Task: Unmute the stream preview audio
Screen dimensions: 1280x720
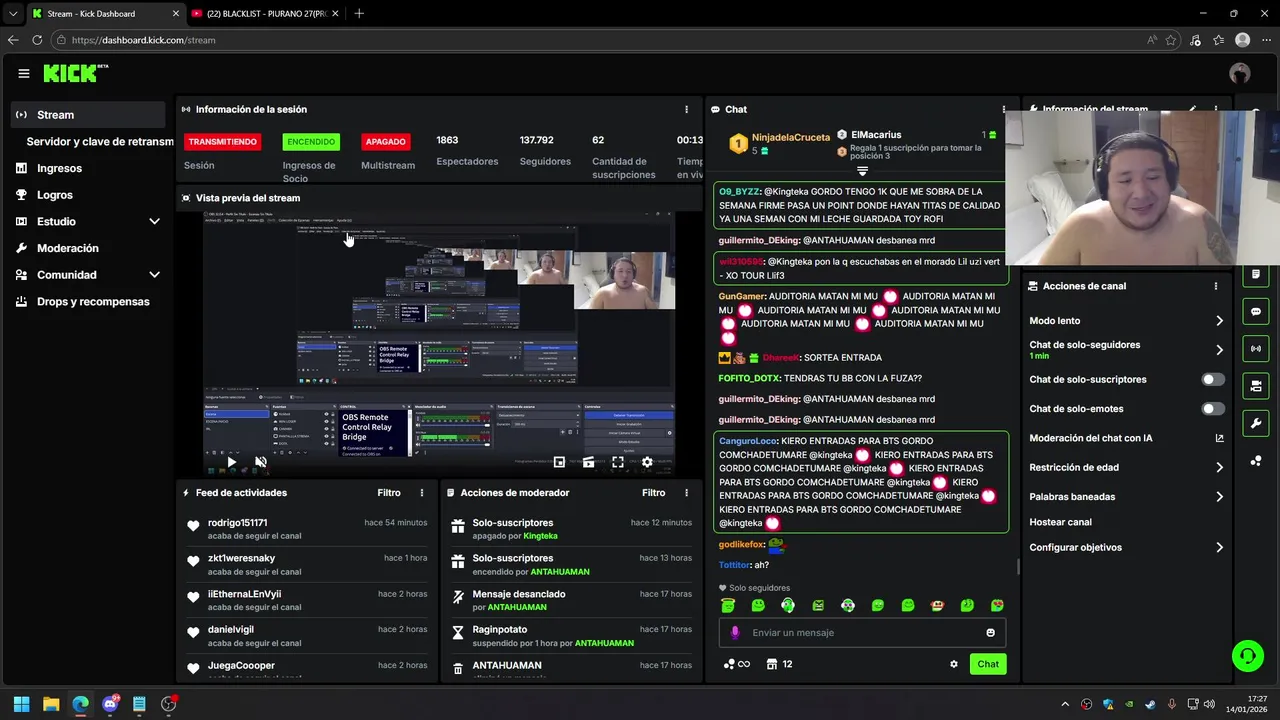Action: click(x=260, y=462)
